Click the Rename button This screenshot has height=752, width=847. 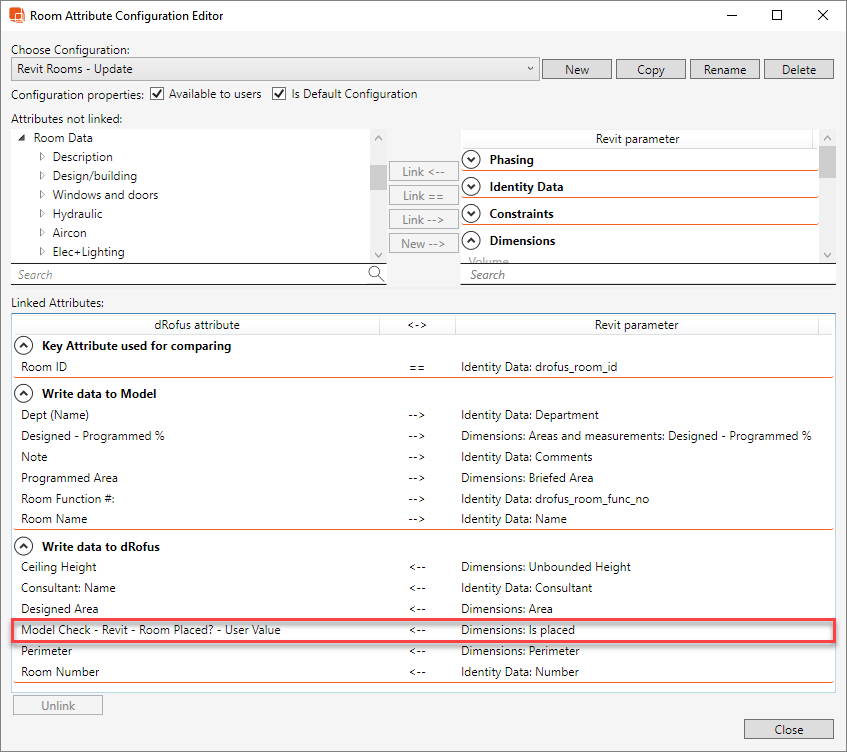click(x=724, y=69)
